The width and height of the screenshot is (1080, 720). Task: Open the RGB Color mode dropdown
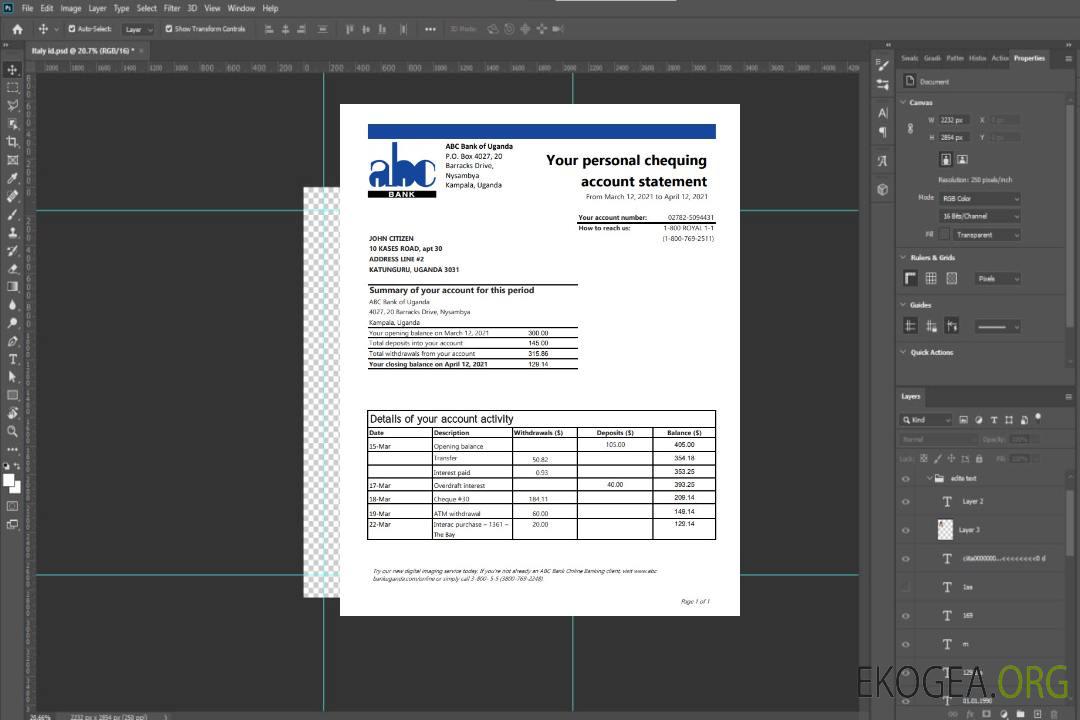click(x=979, y=198)
